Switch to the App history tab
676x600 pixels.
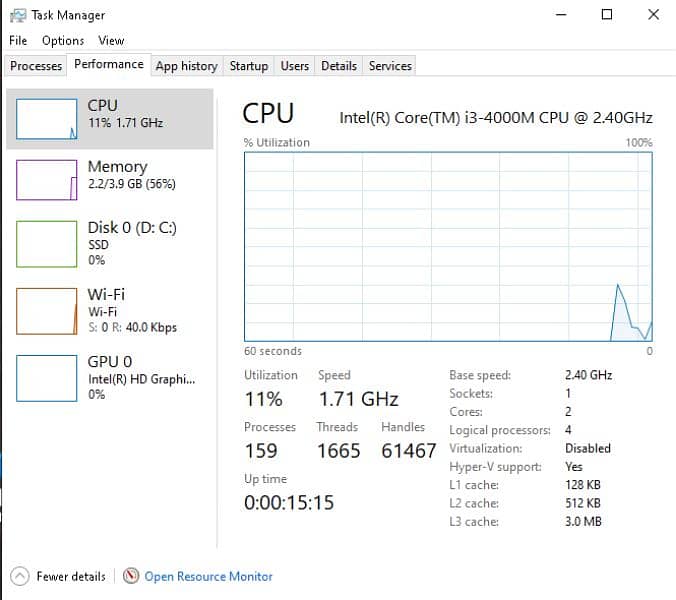coord(186,66)
